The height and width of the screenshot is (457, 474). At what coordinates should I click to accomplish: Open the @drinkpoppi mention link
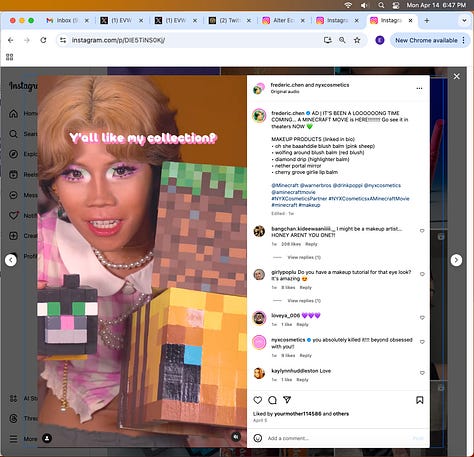tap(347, 185)
